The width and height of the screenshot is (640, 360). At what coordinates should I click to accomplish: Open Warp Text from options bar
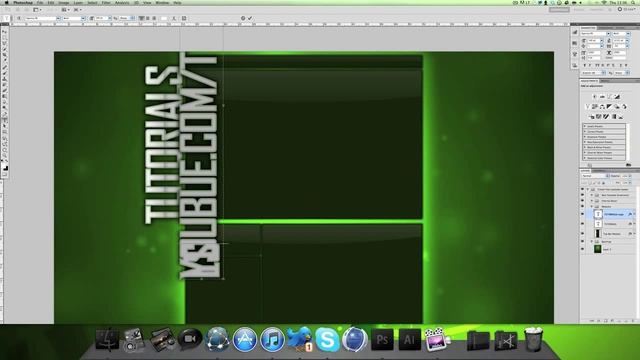coord(174,18)
